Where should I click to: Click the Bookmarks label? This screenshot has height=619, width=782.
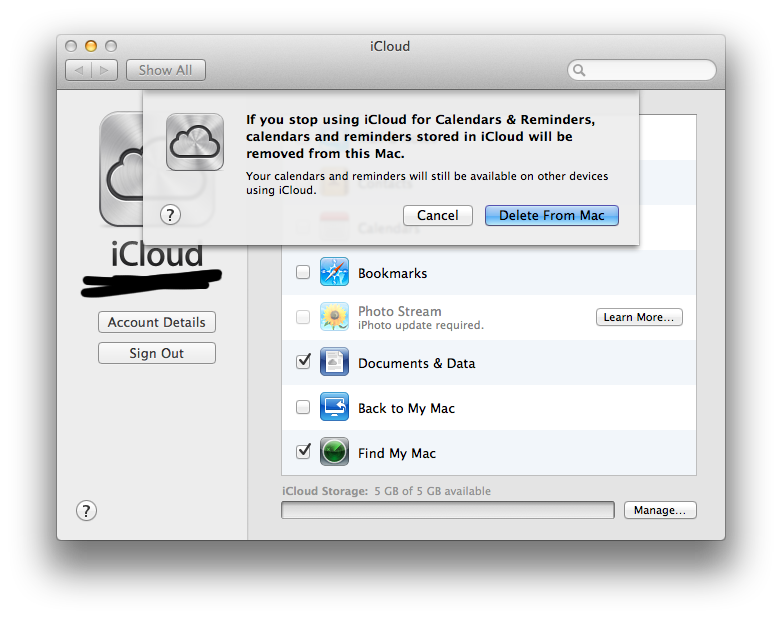pyautogui.click(x=392, y=273)
